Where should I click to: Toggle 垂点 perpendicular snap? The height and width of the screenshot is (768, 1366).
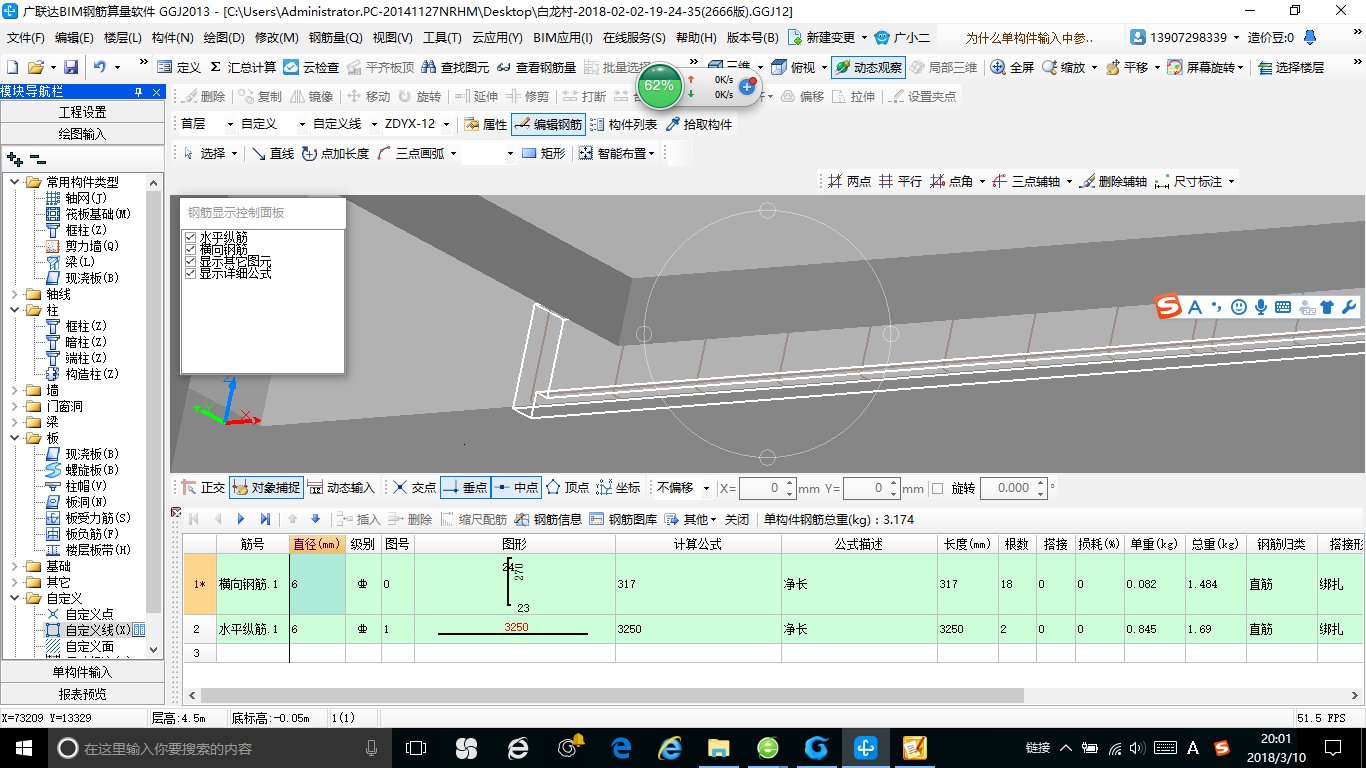465,487
